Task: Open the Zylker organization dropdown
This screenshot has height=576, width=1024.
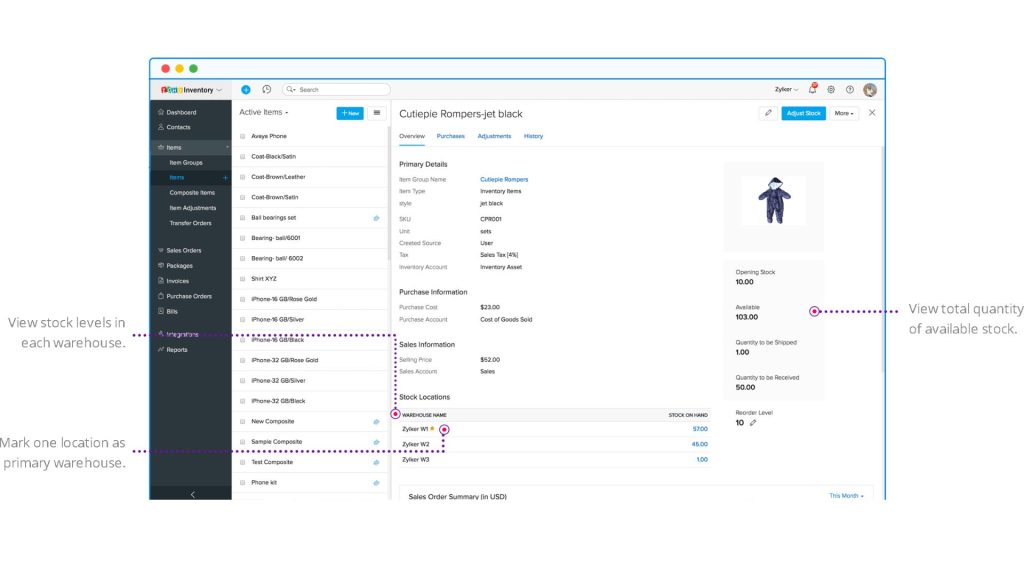Action: click(786, 89)
